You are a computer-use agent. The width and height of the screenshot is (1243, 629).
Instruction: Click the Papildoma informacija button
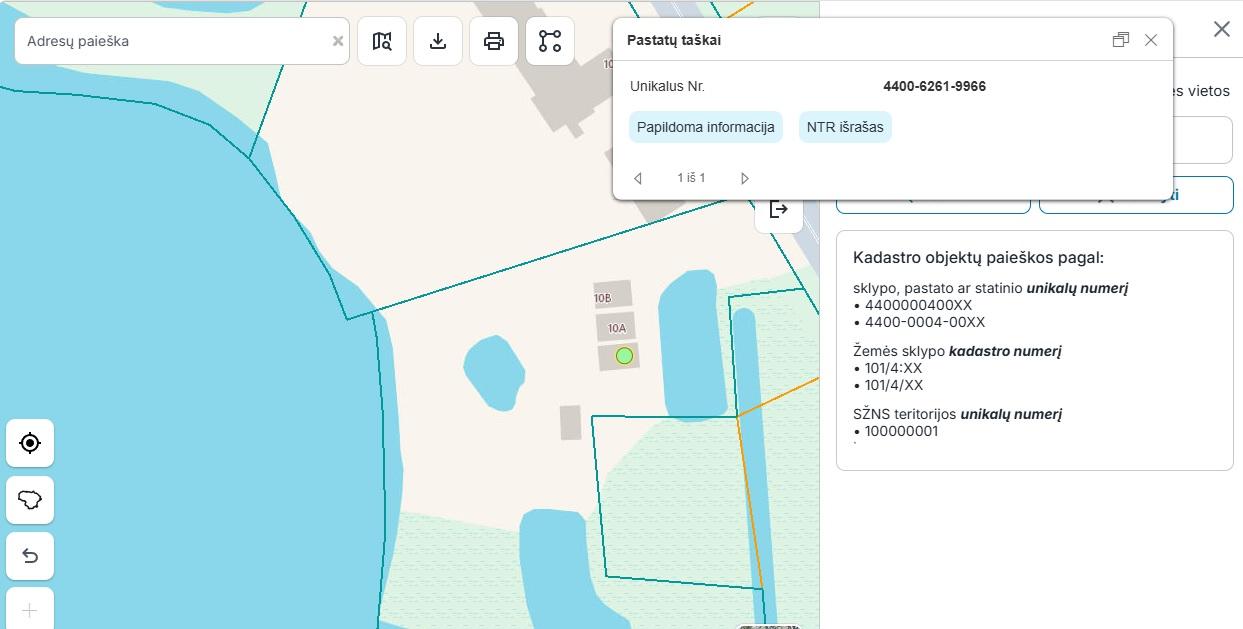coord(706,128)
